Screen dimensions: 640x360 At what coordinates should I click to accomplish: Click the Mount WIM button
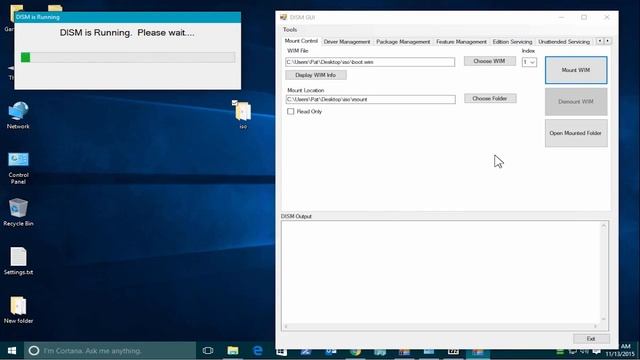[x=576, y=70]
